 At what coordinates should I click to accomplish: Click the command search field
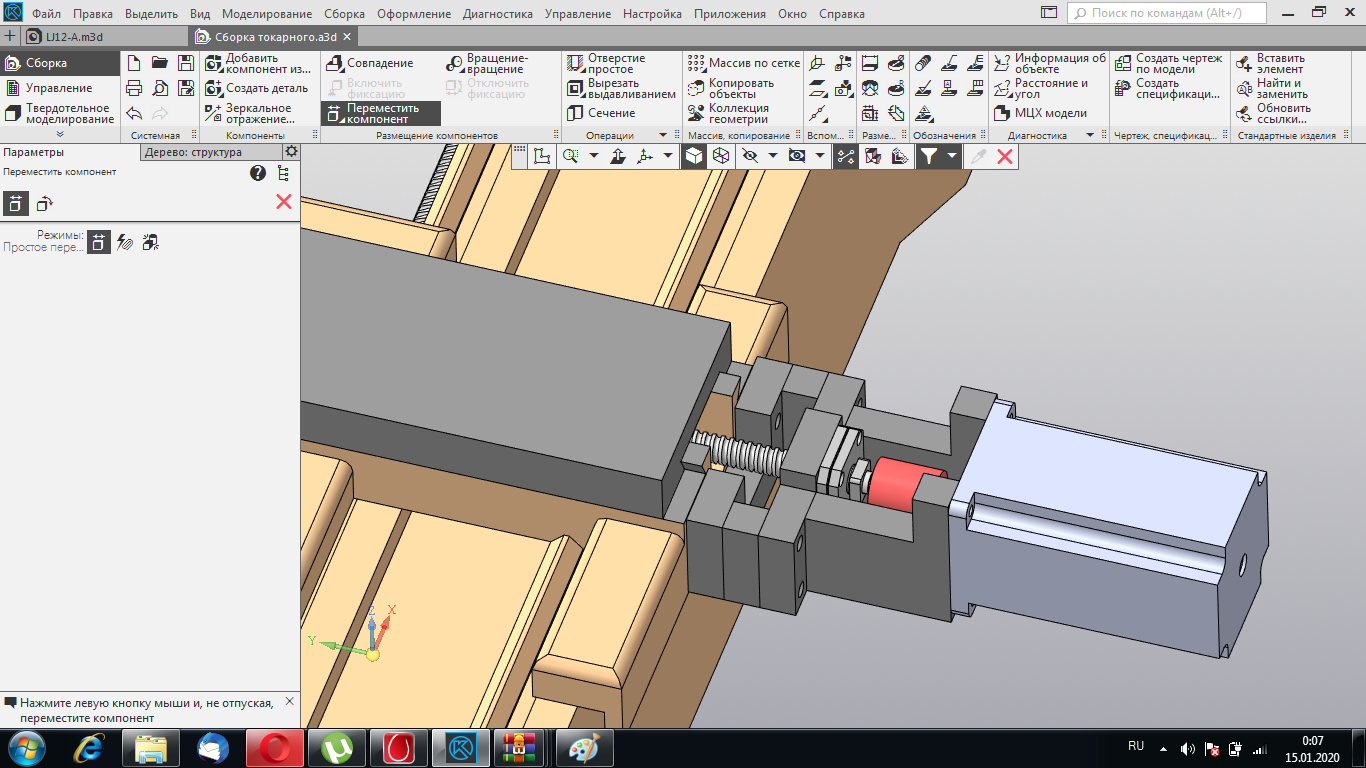click(x=1166, y=13)
